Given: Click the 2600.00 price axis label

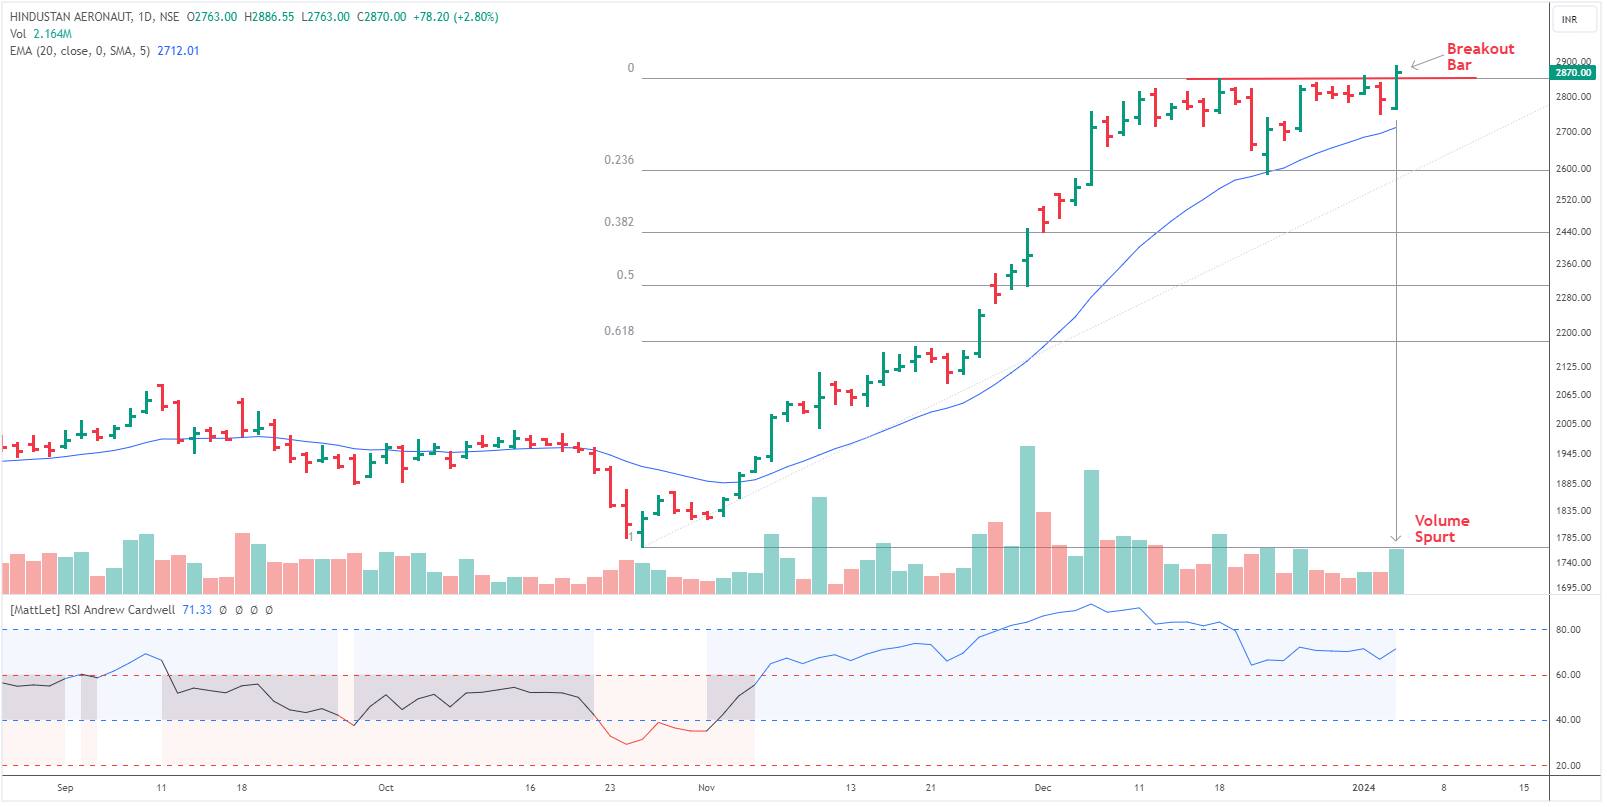Looking at the screenshot, I should [1573, 169].
